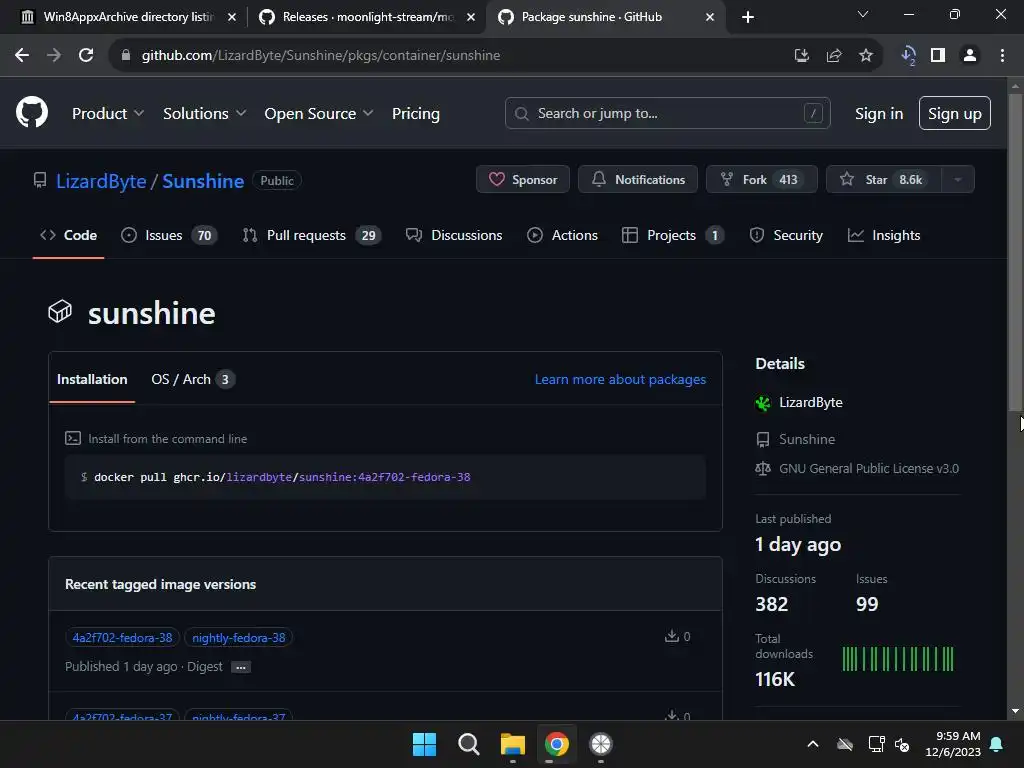Open the Insights tab
Image resolution: width=1024 pixels, height=768 pixels.
point(884,235)
